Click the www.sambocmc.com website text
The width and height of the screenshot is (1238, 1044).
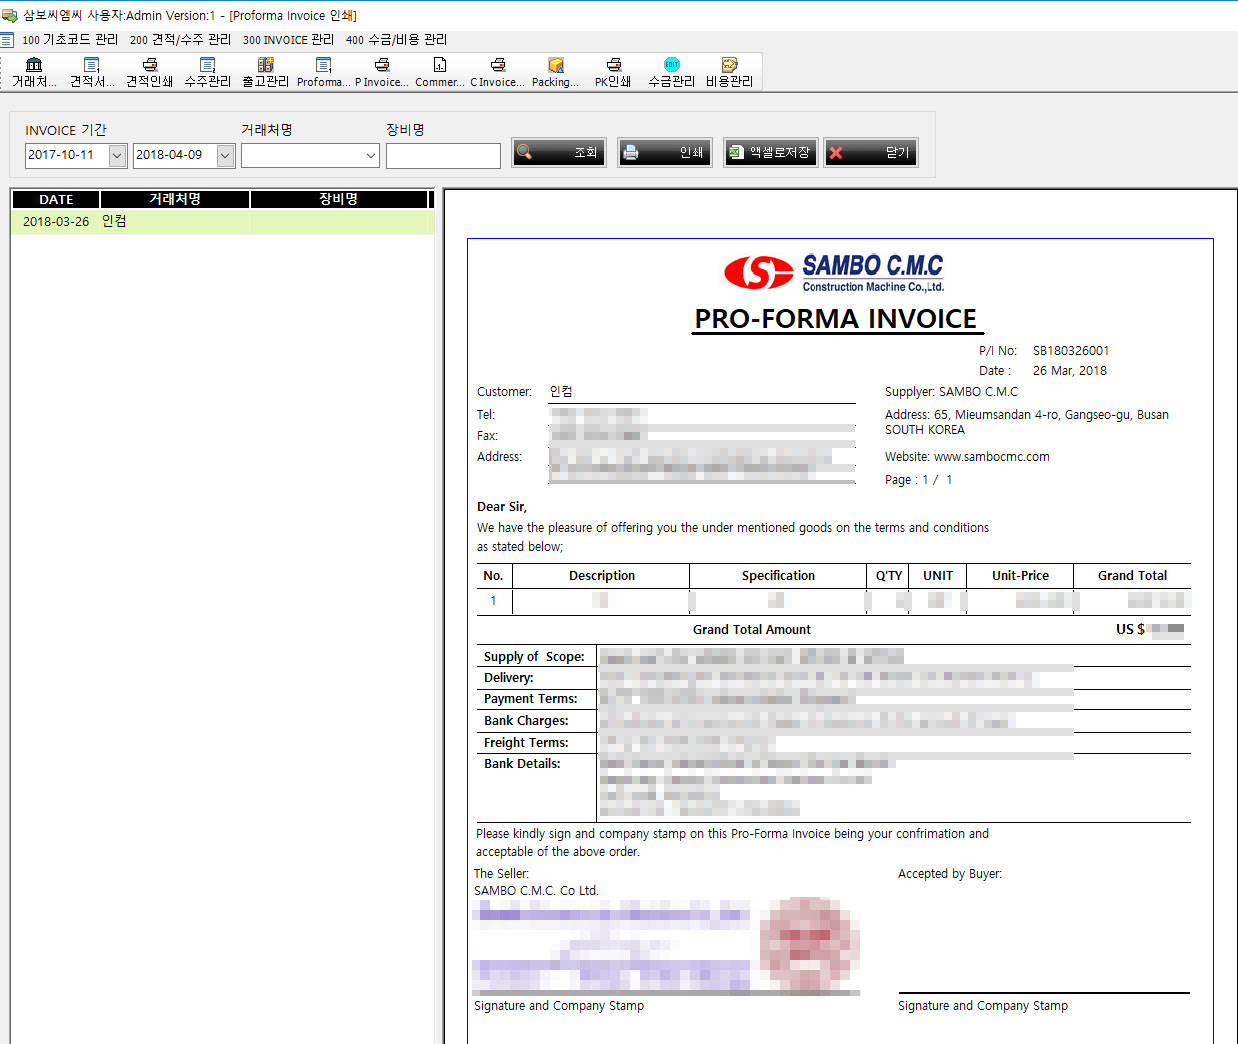tap(992, 457)
